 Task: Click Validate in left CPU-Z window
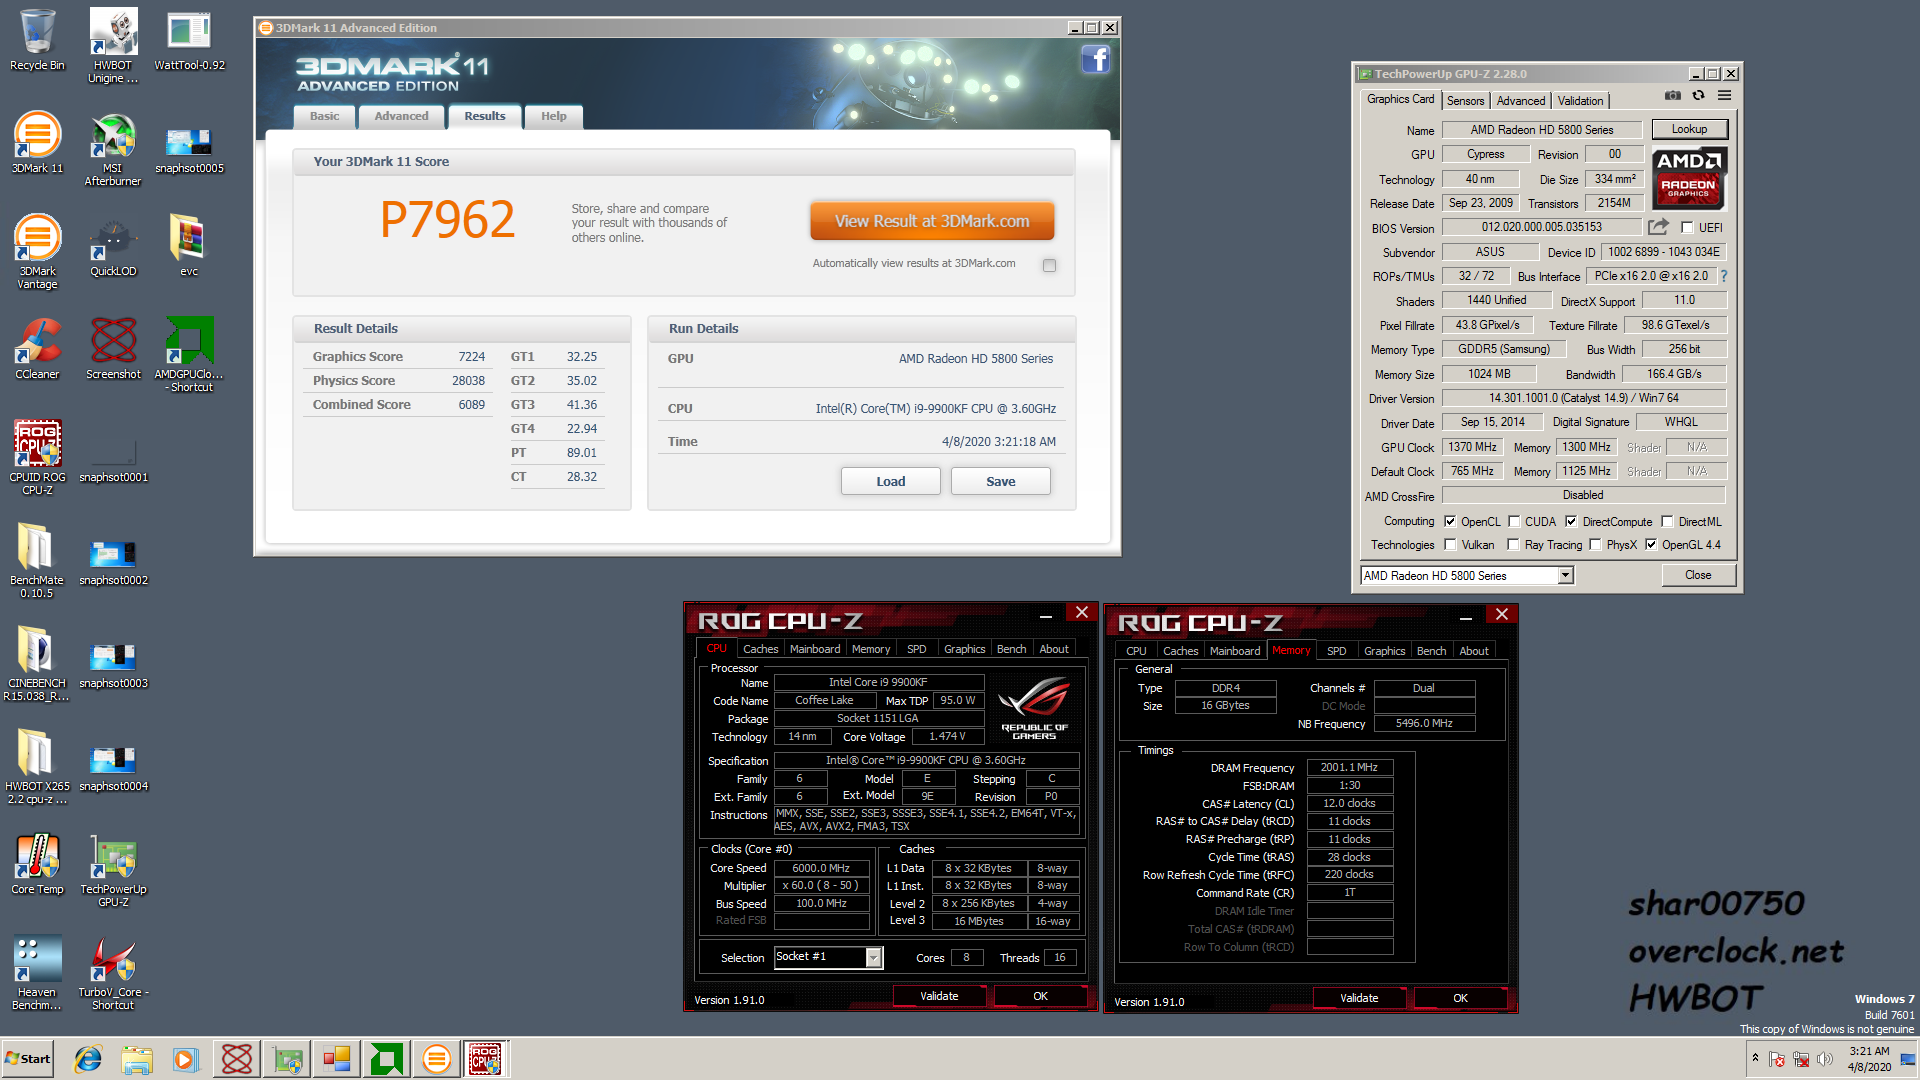coord(939,996)
